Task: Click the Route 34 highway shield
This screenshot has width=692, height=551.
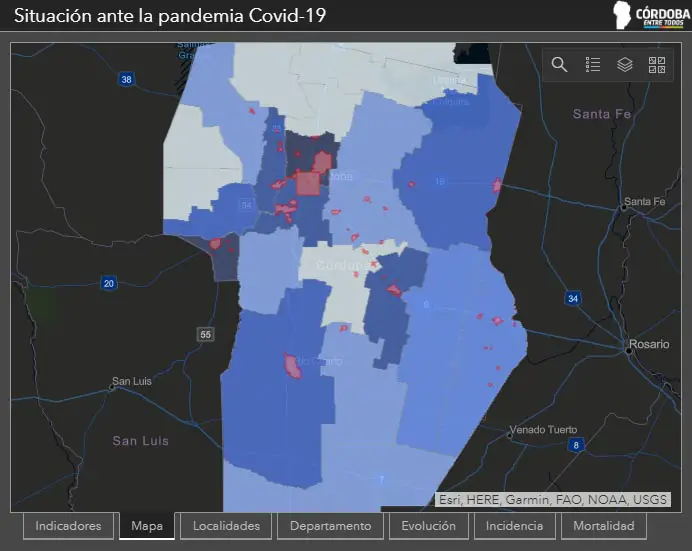Action: (x=573, y=298)
